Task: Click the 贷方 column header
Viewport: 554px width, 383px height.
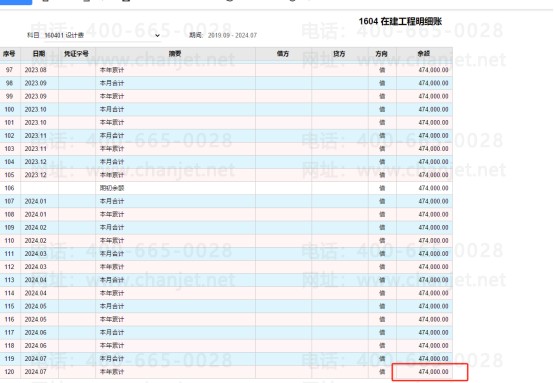Action: point(339,54)
